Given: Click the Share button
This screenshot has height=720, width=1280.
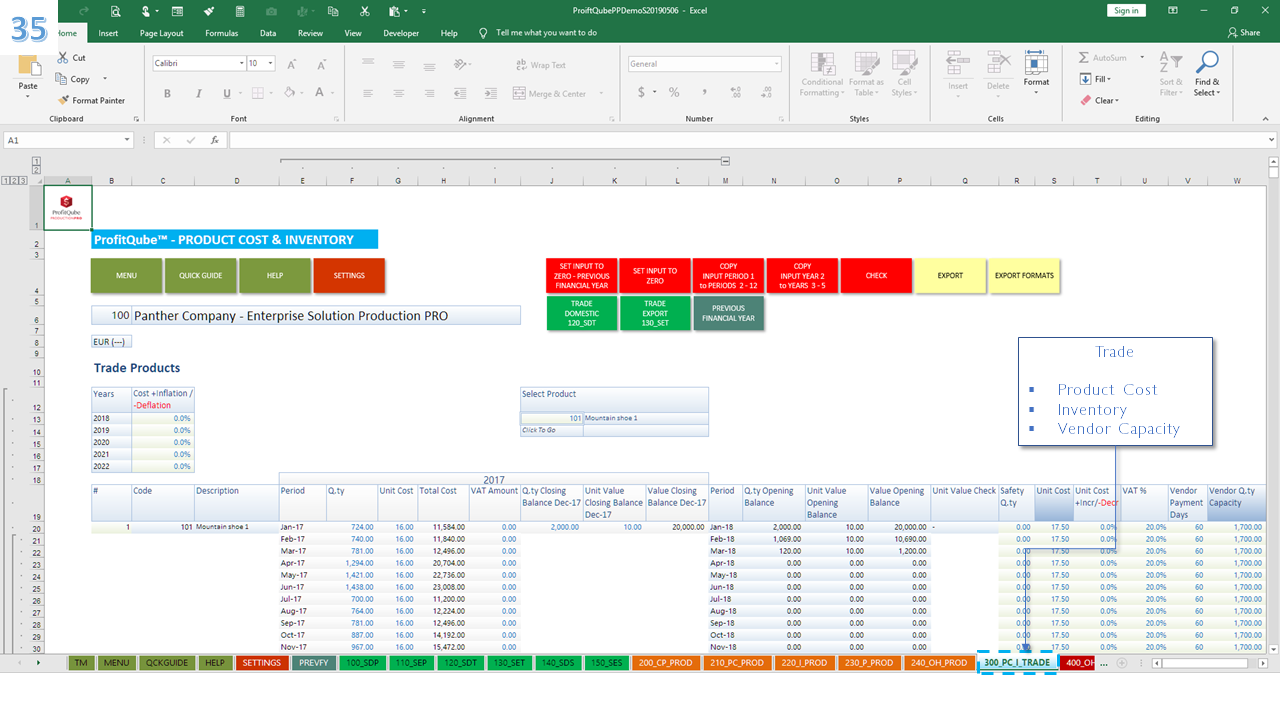Looking at the screenshot, I should click(x=1244, y=33).
